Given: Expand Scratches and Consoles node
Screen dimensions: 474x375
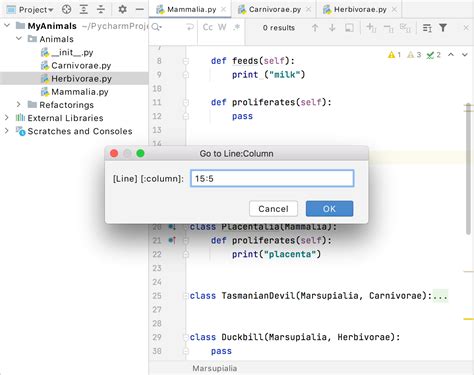Looking at the screenshot, I should [6, 131].
